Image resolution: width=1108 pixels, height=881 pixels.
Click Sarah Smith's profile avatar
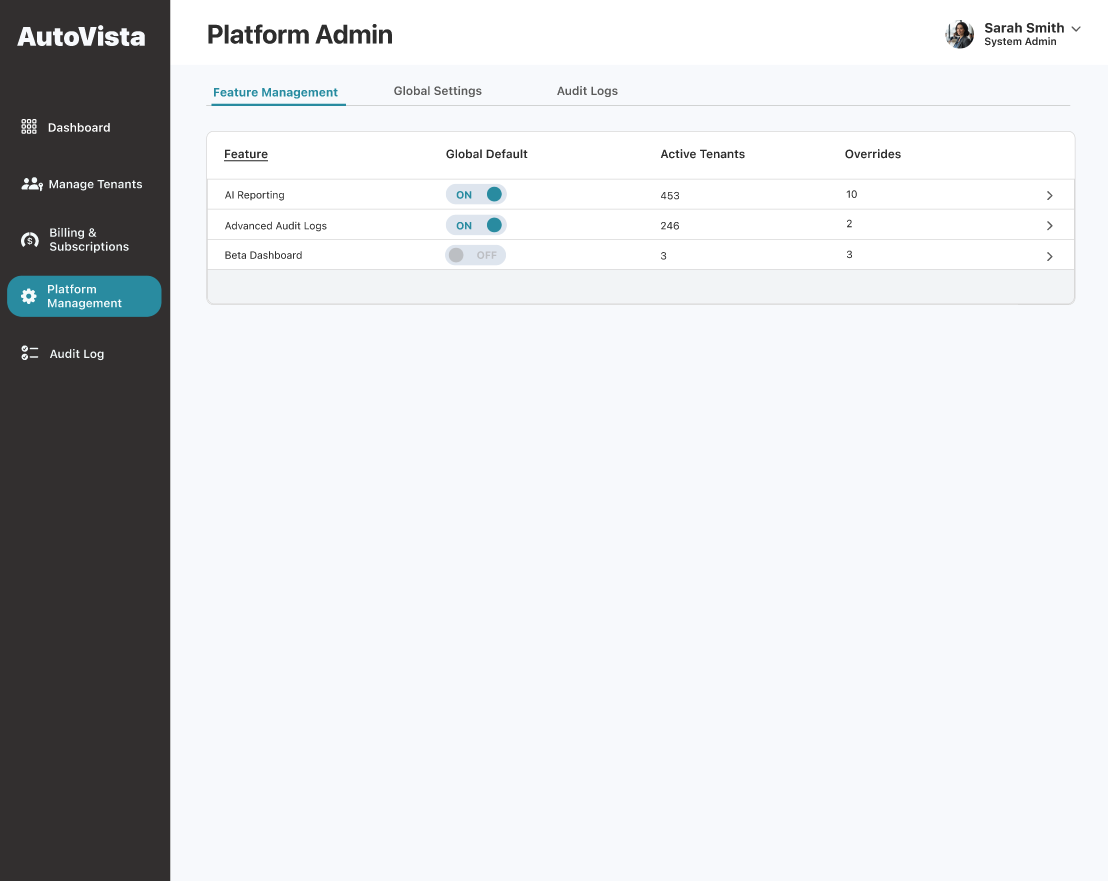[959, 34]
